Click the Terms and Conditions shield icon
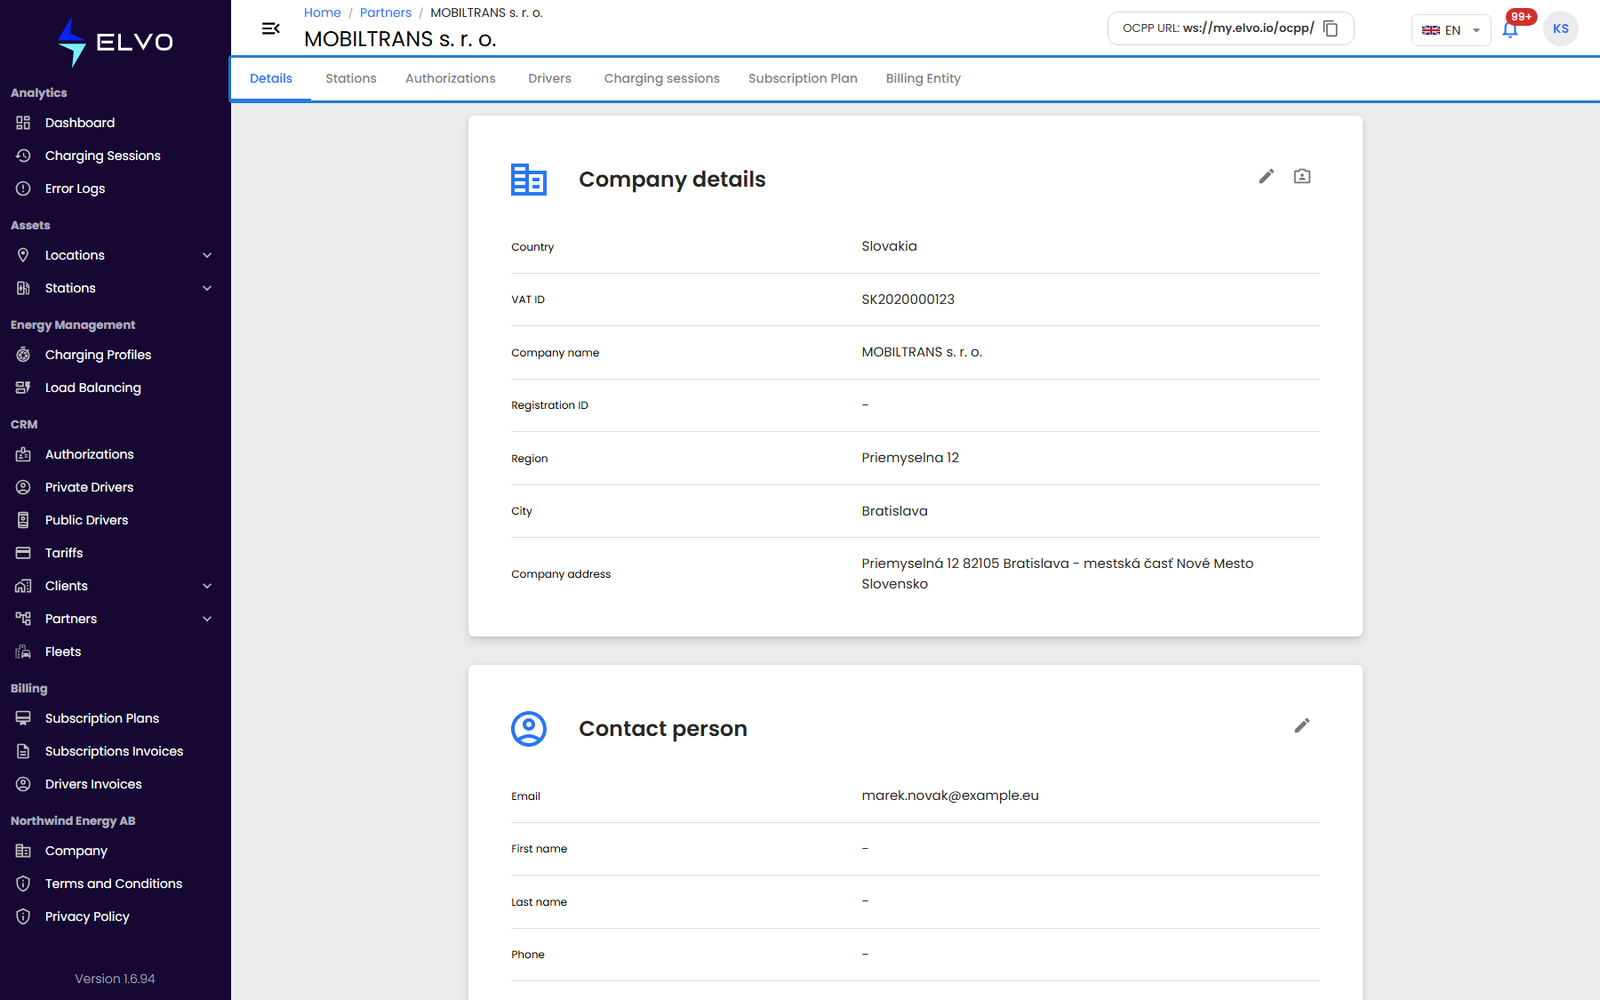 (23, 884)
